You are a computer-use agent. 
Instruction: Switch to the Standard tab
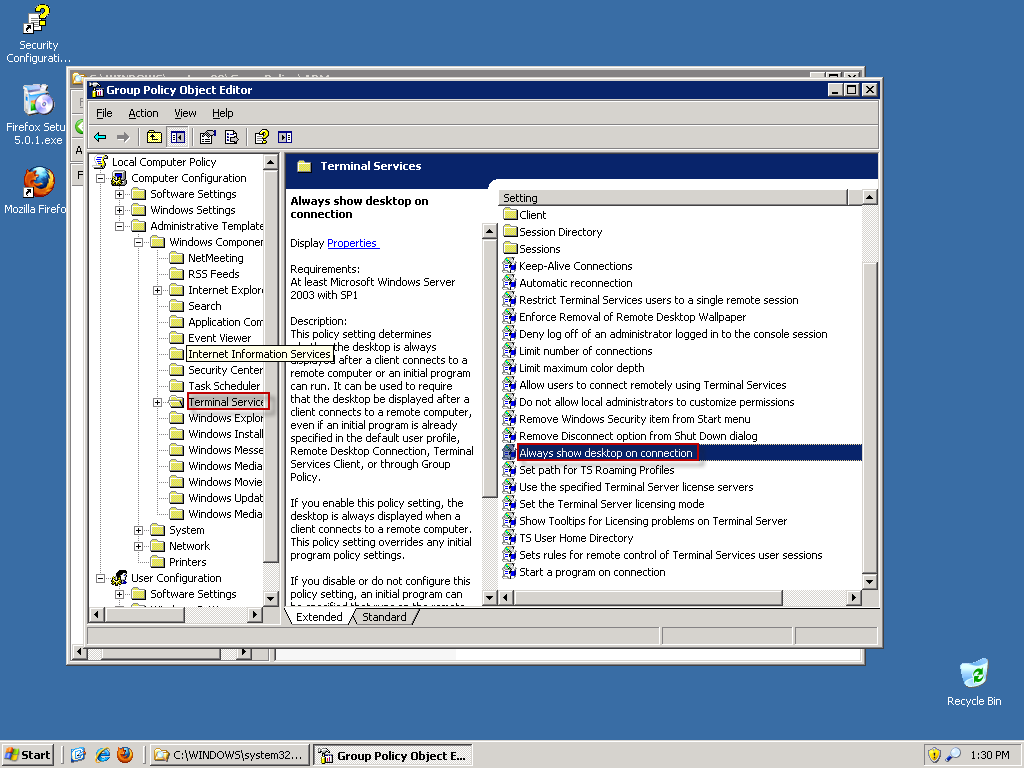coord(384,617)
